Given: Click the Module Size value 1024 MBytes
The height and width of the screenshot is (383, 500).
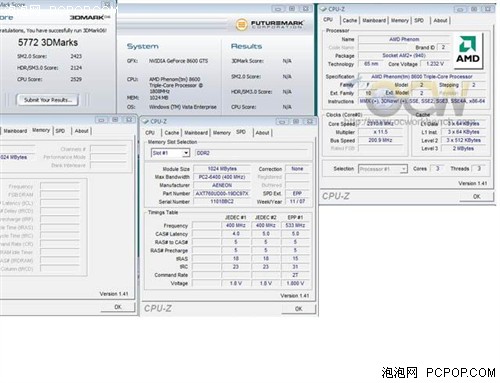Looking at the screenshot, I should 222,169.
